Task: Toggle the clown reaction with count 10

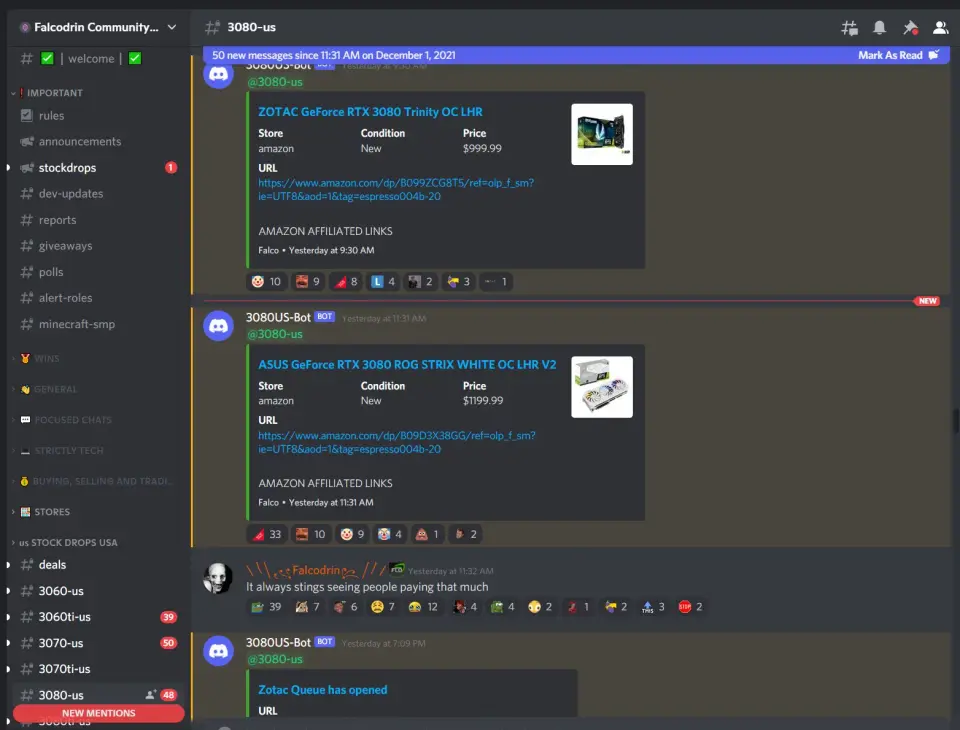Action: click(x=268, y=282)
